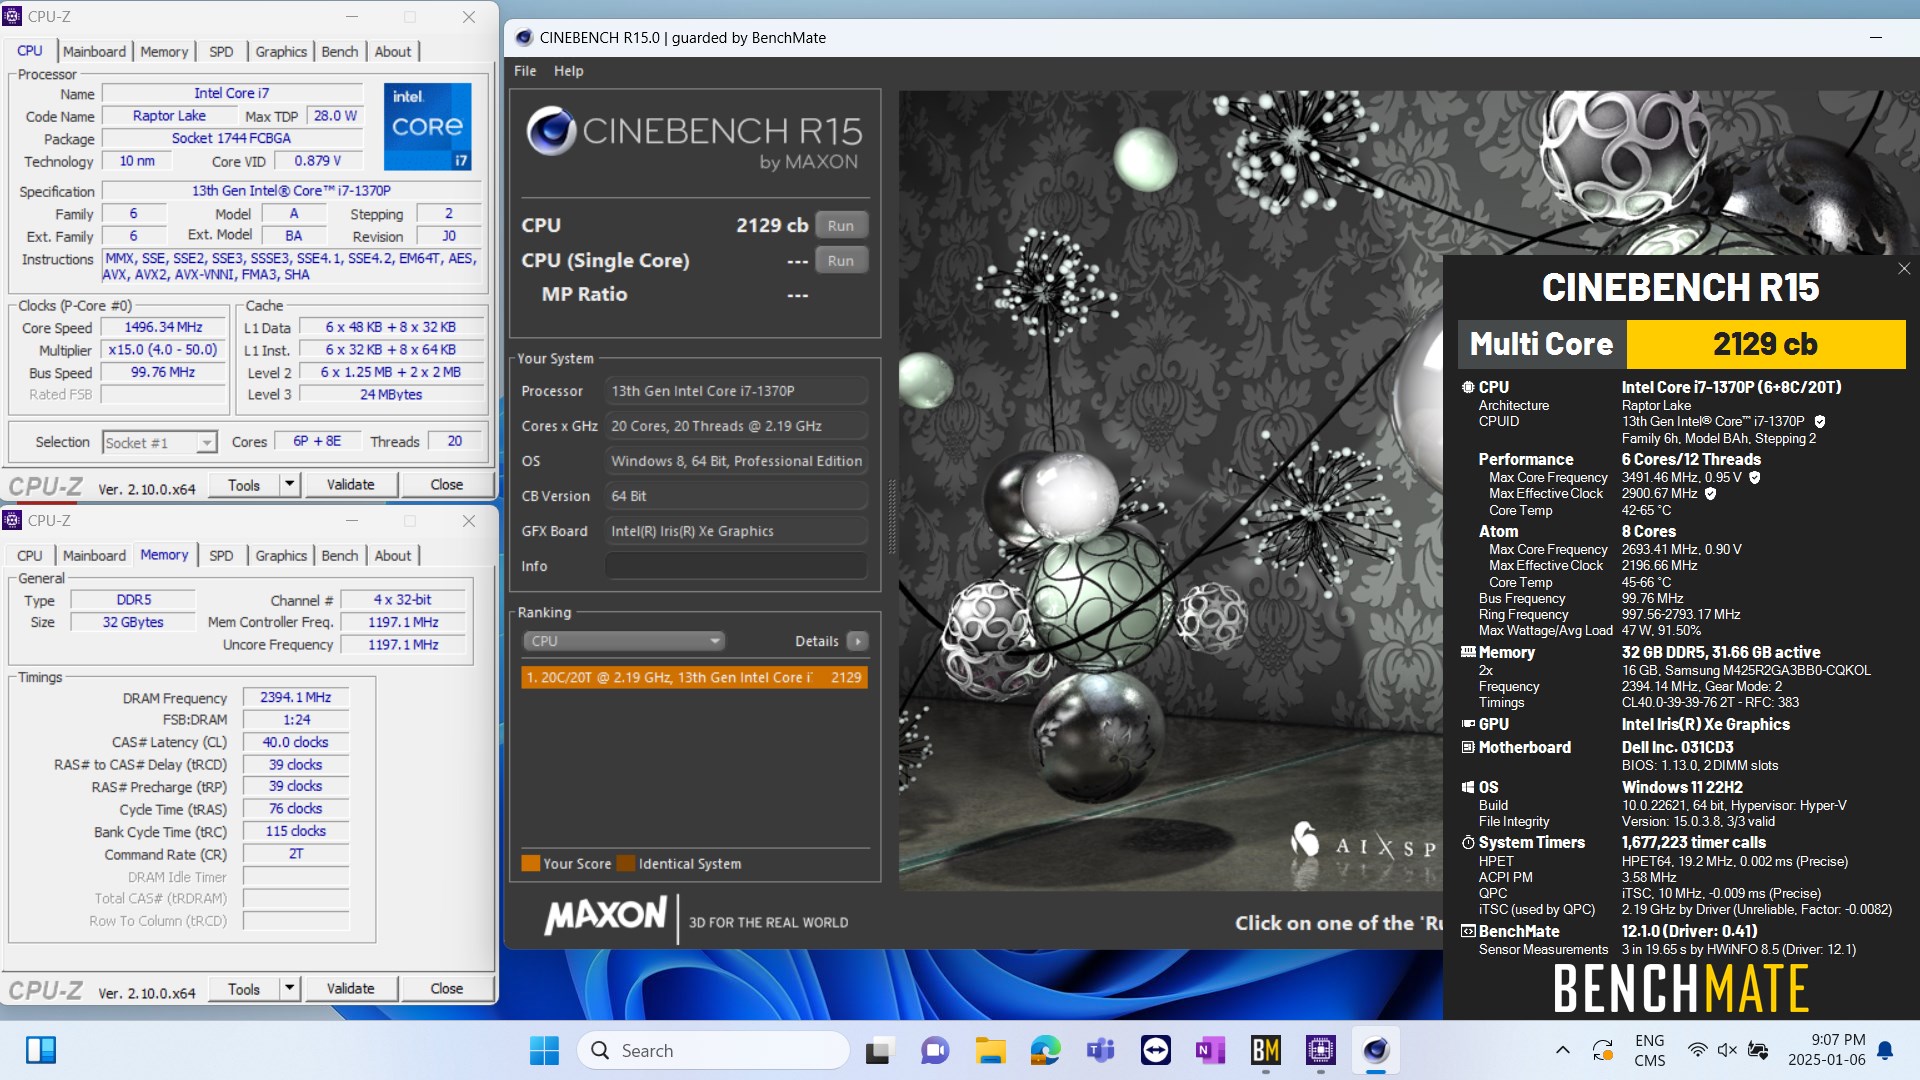Run the CPU Single Core benchmark
Viewport: 1920px width, 1080px height.
[841, 261]
